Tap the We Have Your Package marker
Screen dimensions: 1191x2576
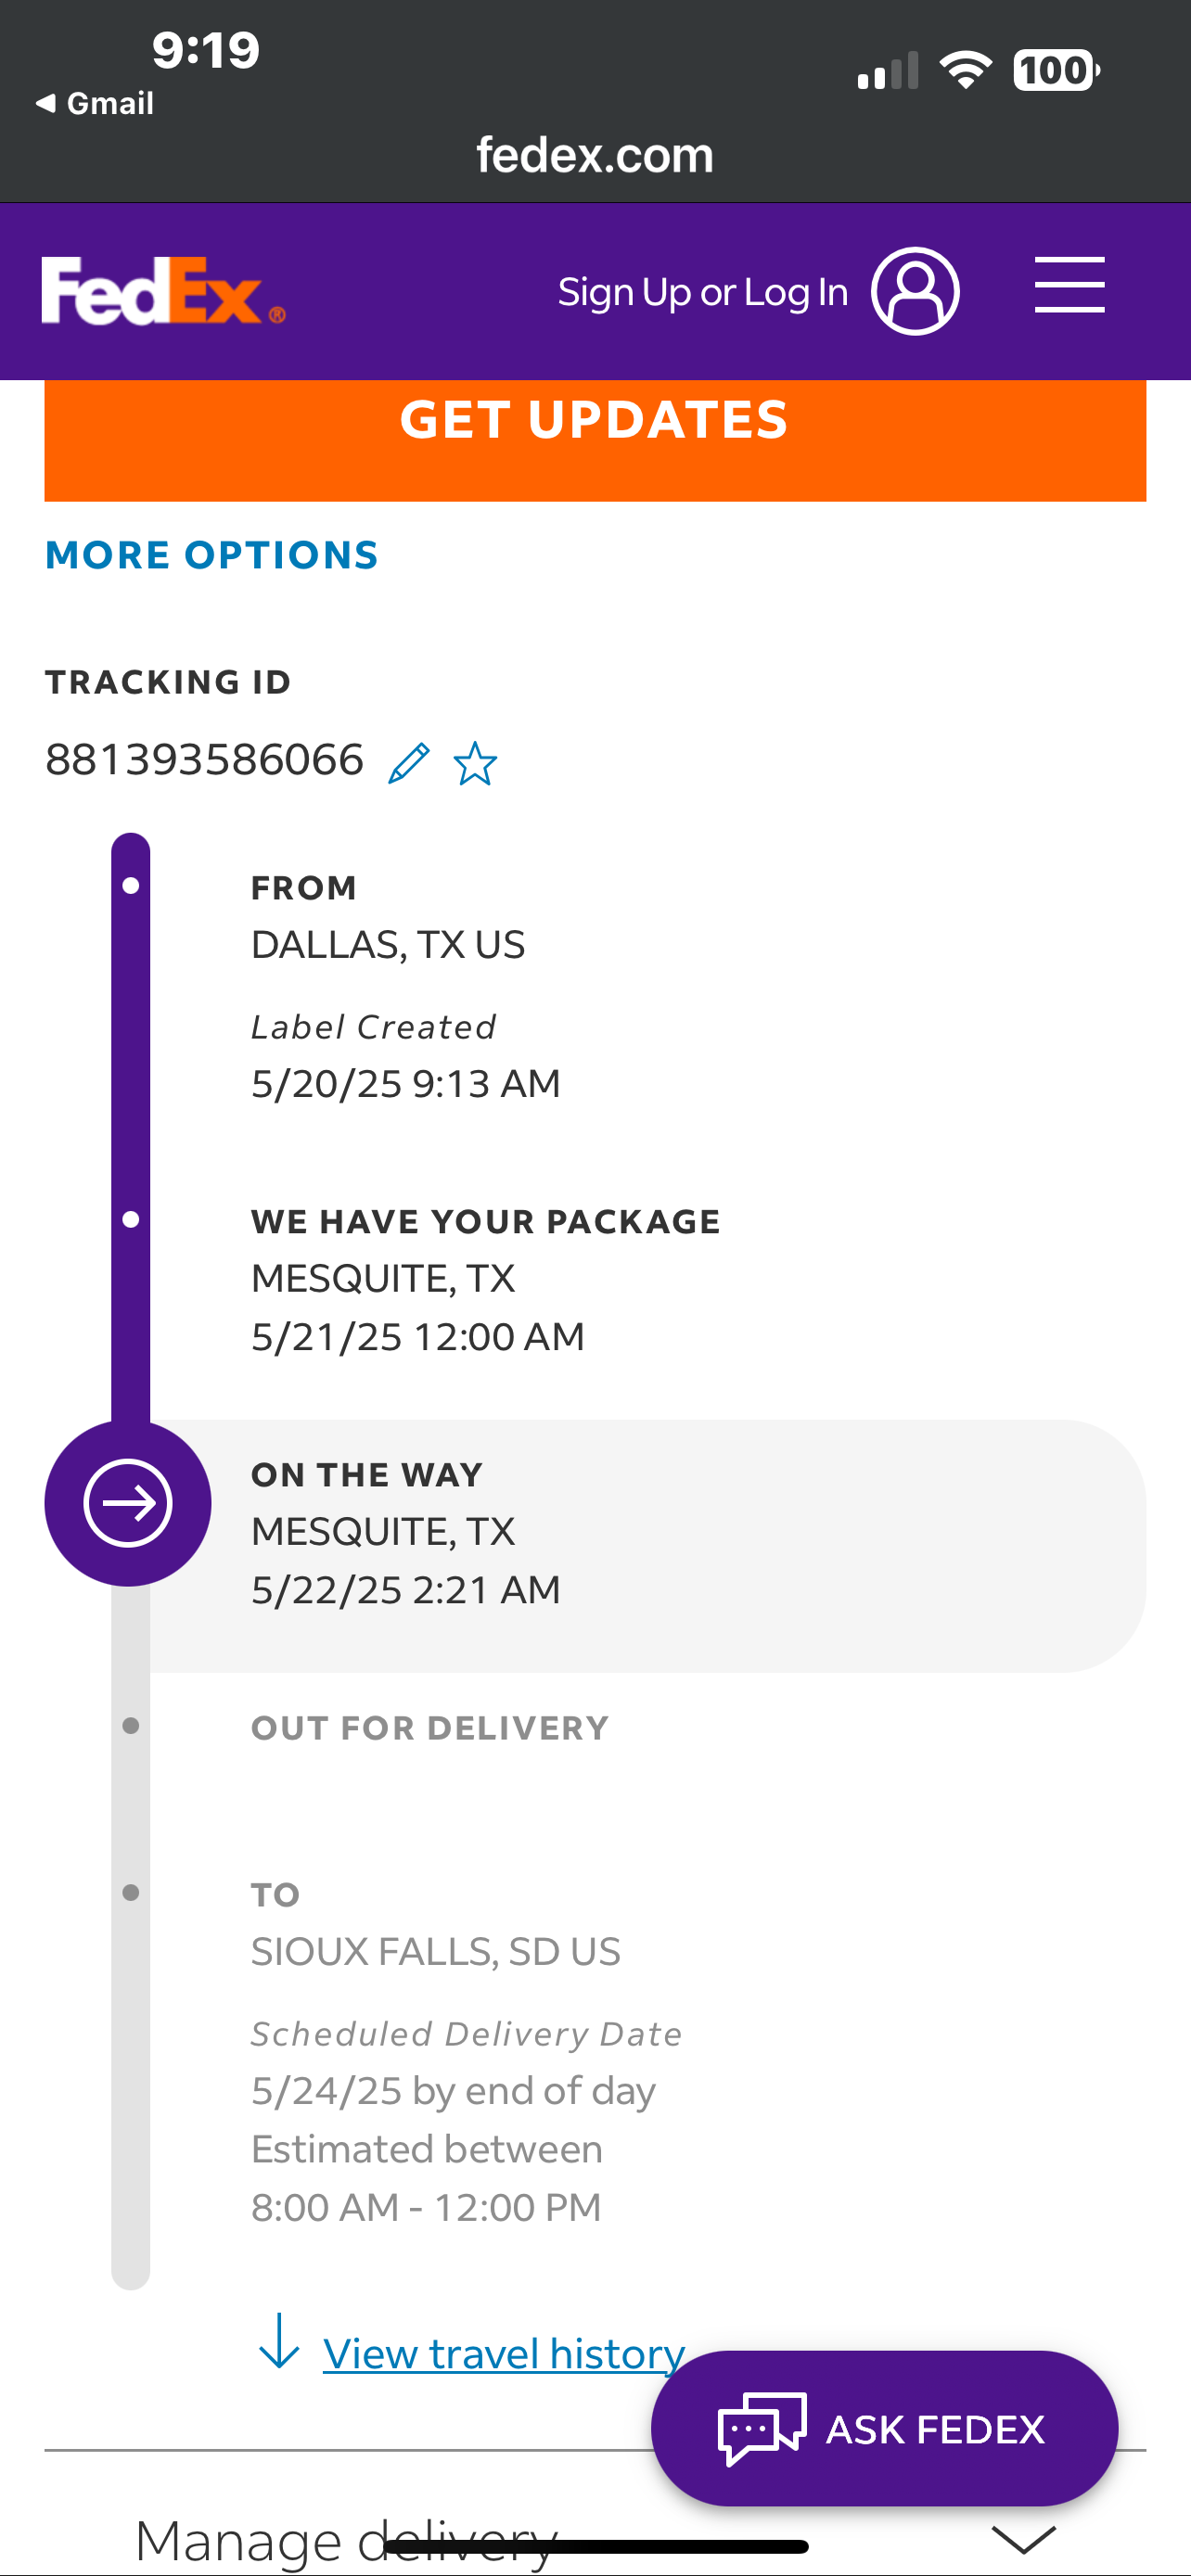[131, 1220]
